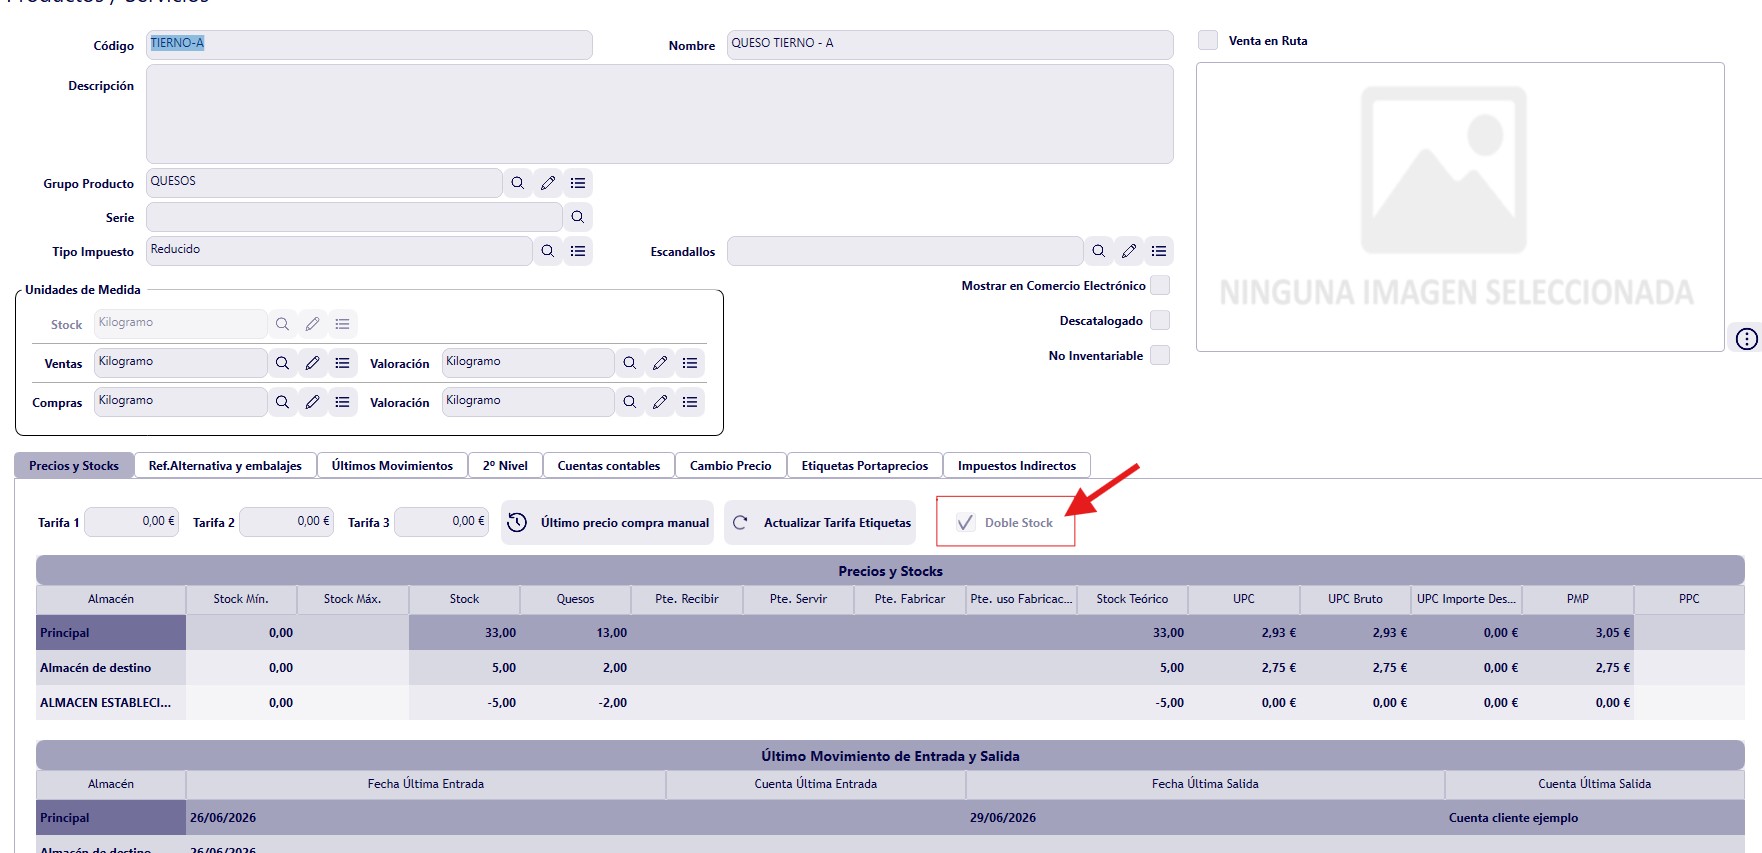The height and width of the screenshot is (853, 1762).
Task: Click the Tarifa 2 price field
Action: tap(287, 522)
